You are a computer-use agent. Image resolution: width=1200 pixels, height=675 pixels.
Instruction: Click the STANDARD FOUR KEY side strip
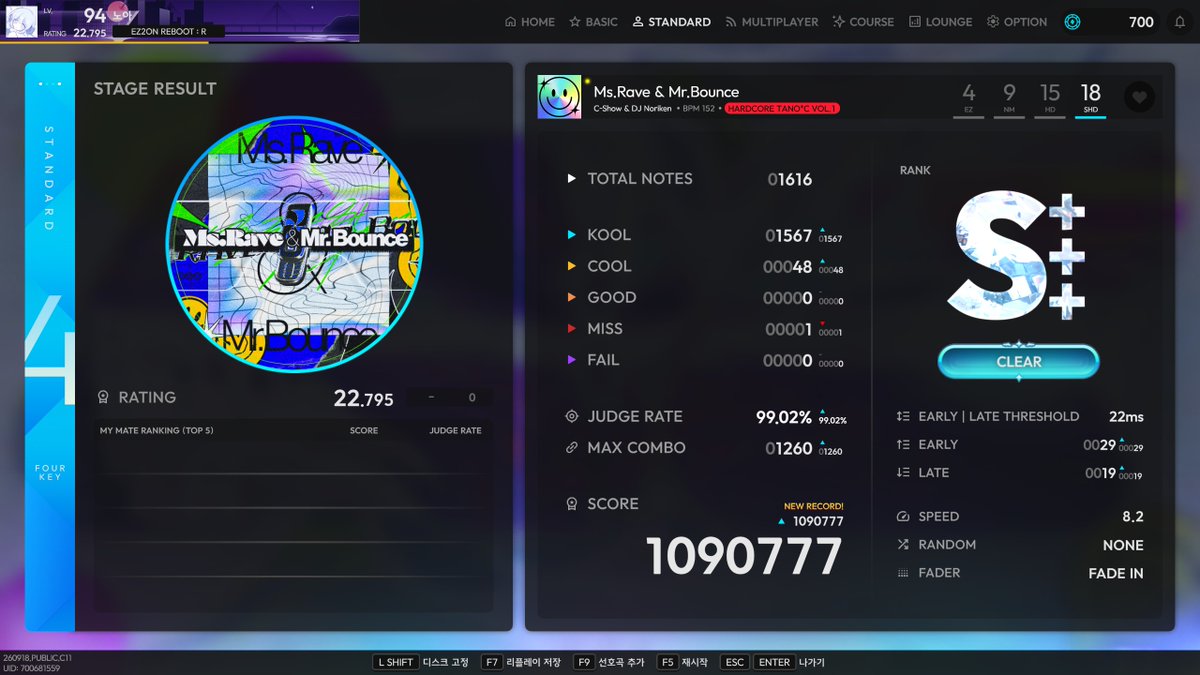(x=50, y=347)
